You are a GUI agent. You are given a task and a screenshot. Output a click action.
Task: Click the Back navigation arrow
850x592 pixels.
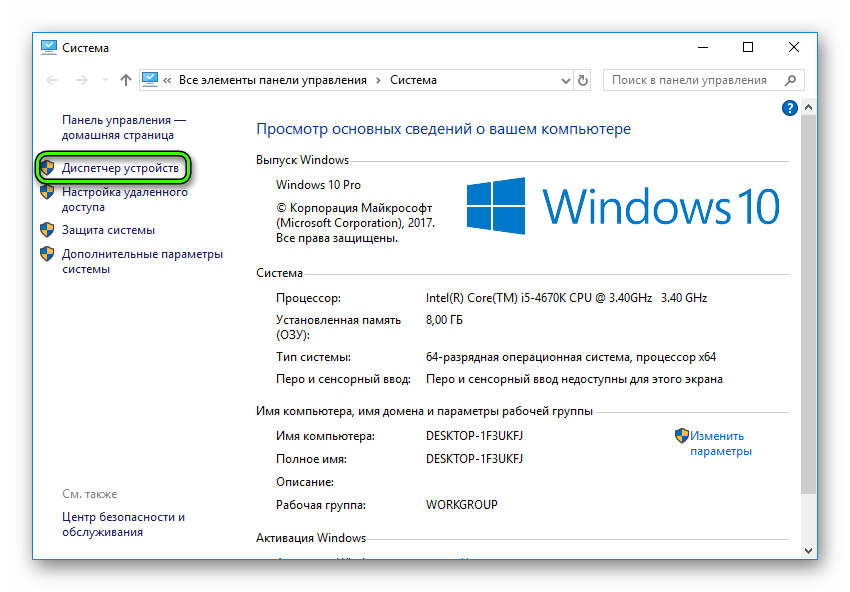tap(53, 80)
